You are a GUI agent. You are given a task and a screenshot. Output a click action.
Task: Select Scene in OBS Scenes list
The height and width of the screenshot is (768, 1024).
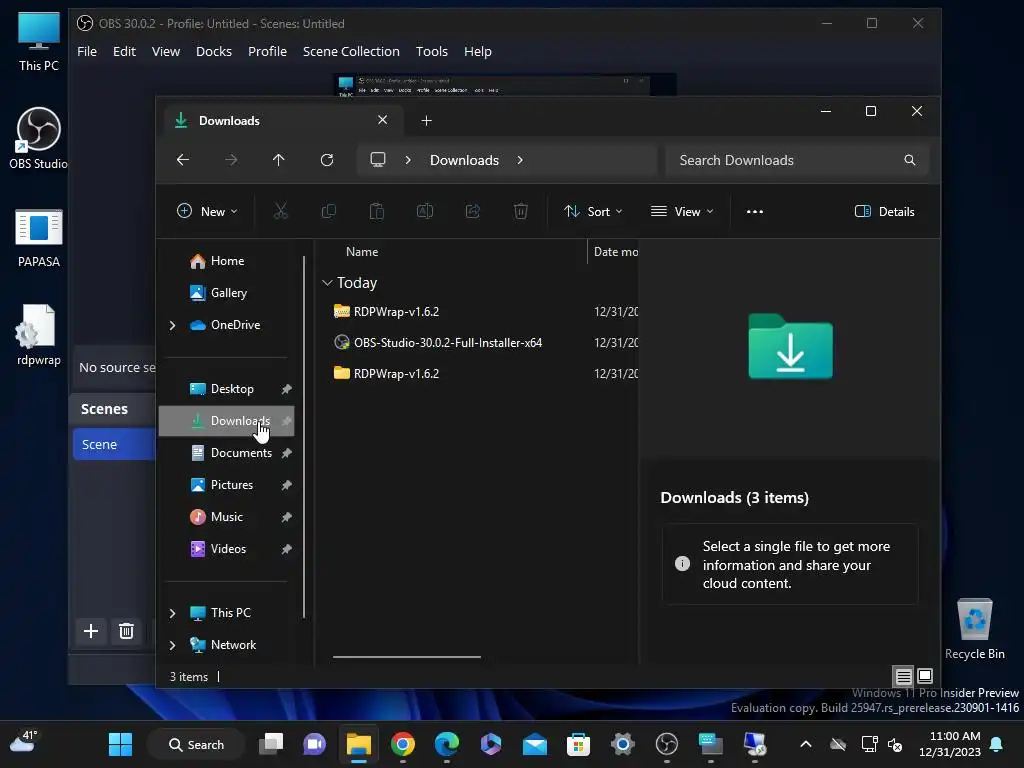click(114, 445)
